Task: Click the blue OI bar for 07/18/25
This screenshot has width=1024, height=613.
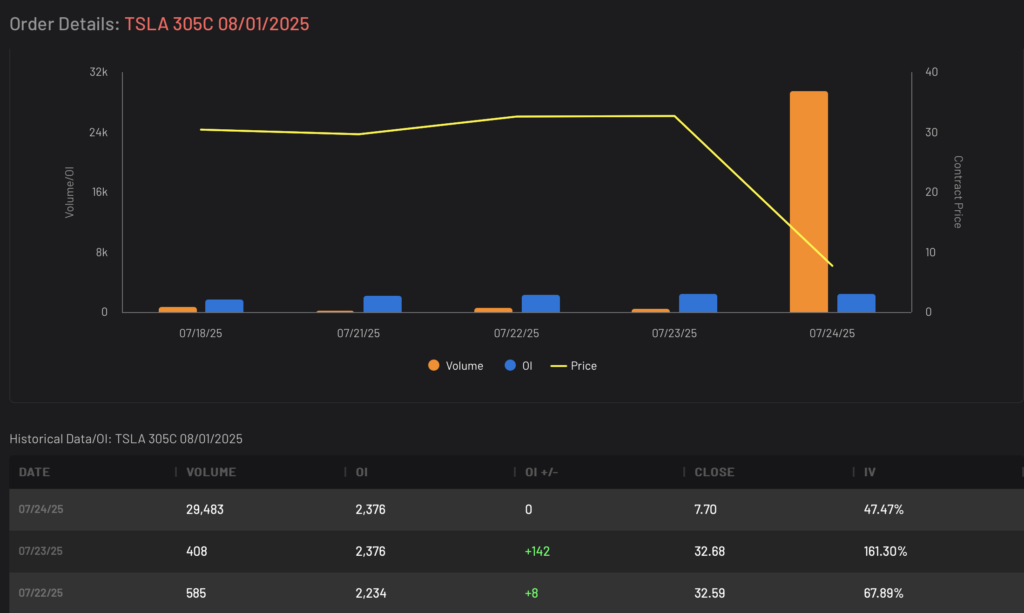Action: click(x=224, y=306)
